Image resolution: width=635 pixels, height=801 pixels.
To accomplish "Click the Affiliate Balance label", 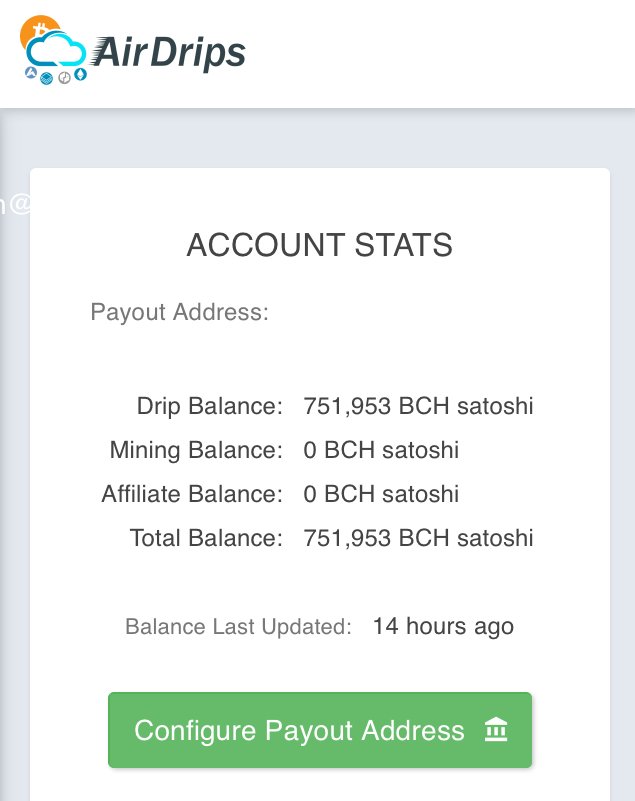I will pos(192,494).
